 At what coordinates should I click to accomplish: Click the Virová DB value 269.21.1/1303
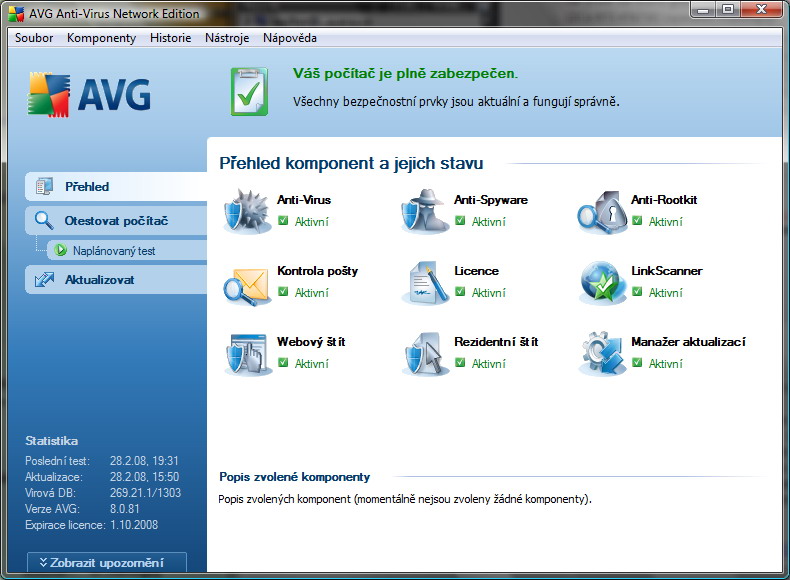point(145,493)
